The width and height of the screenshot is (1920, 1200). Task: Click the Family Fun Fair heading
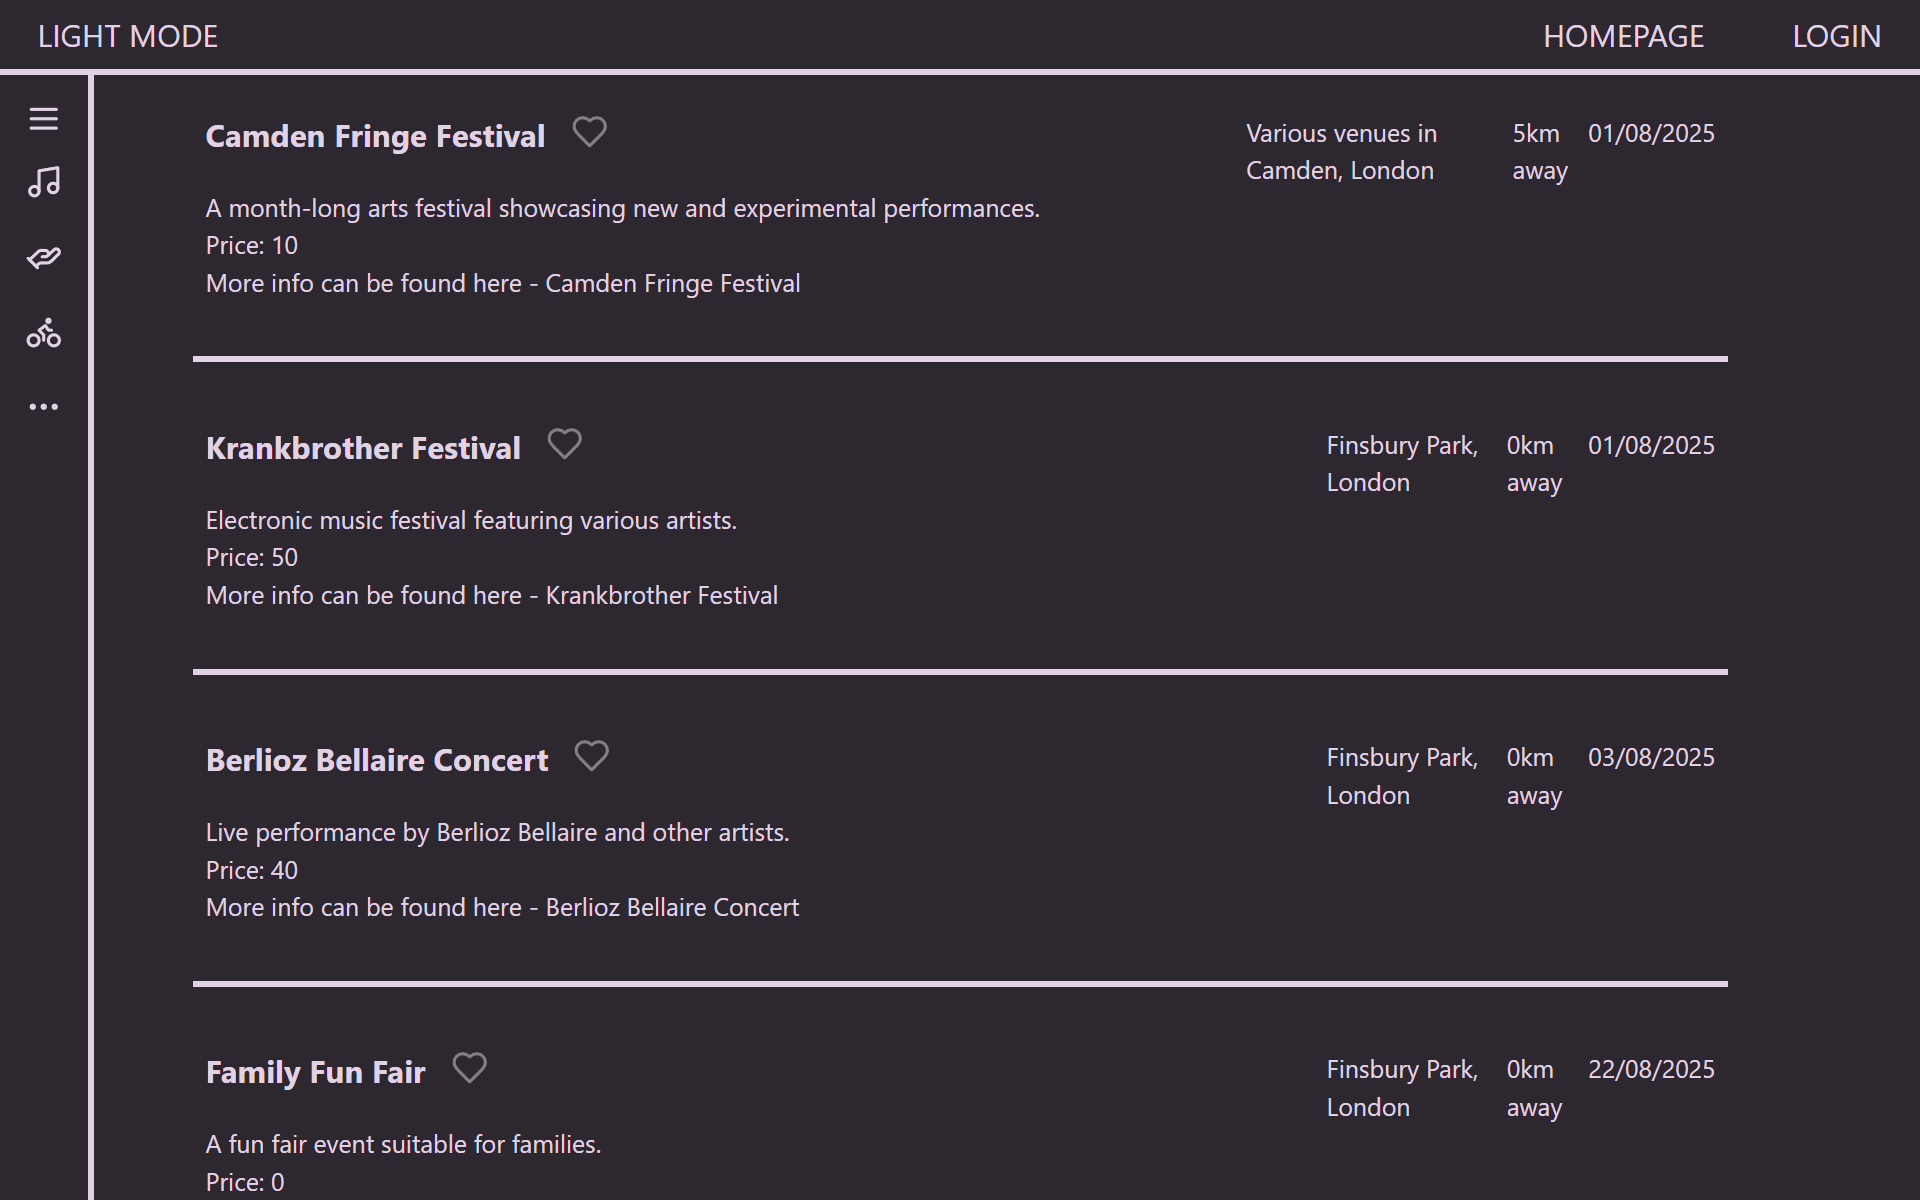point(315,1072)
